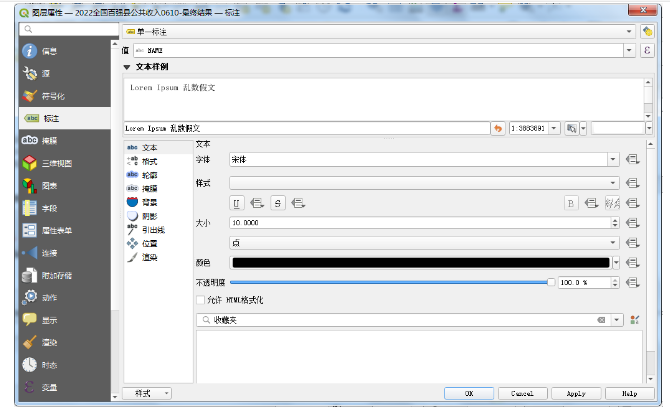Click data-defined override for 颜色 color

pos(632,263)
